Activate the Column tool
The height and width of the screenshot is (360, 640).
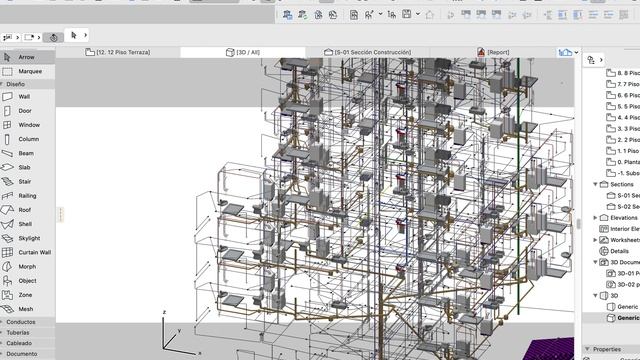coord(27,139)
